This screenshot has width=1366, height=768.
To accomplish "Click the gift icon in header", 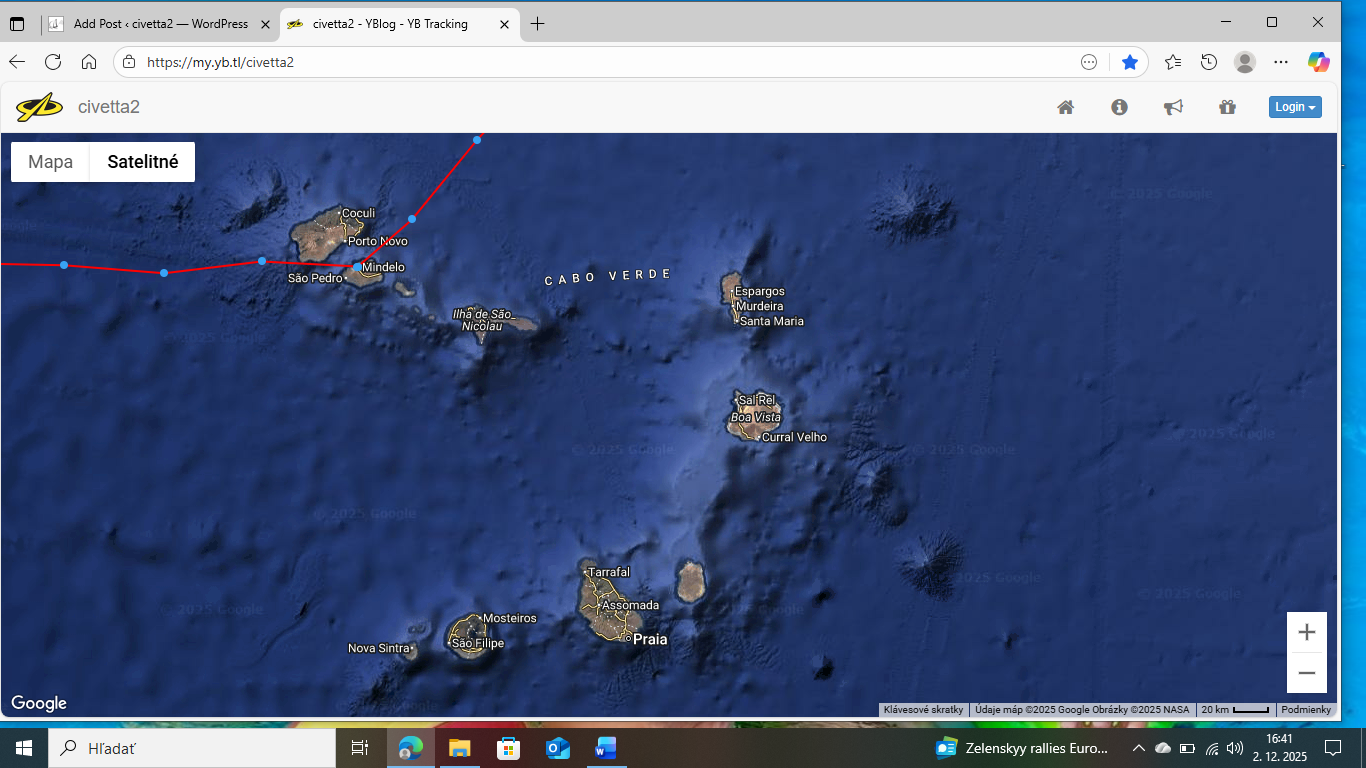I will 1227,107.
